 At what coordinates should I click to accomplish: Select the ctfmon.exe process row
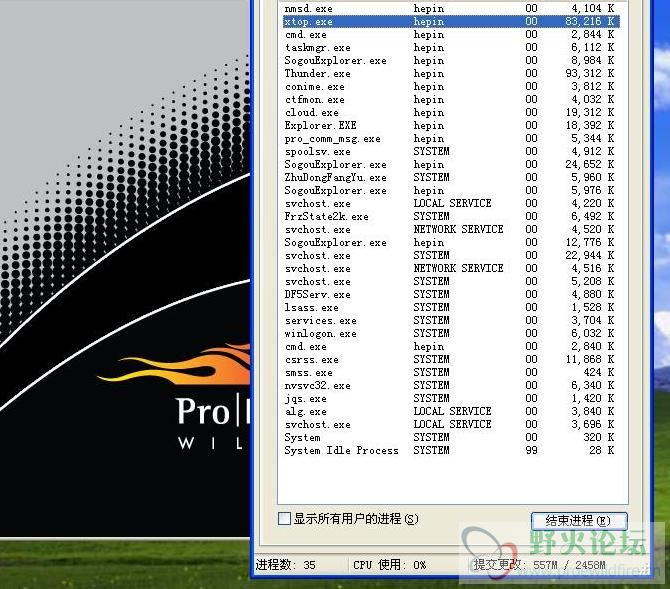coord(451,100)
